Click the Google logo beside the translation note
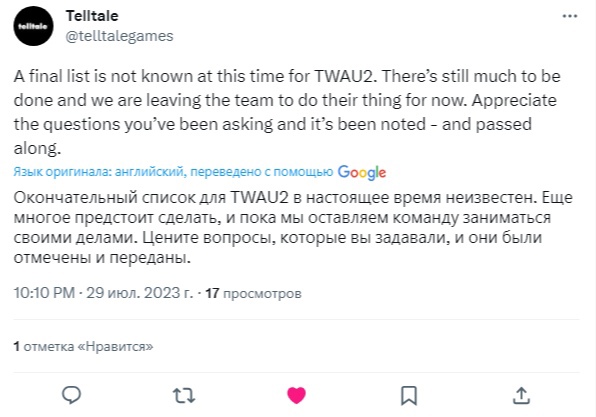 [x=362, y=173]
